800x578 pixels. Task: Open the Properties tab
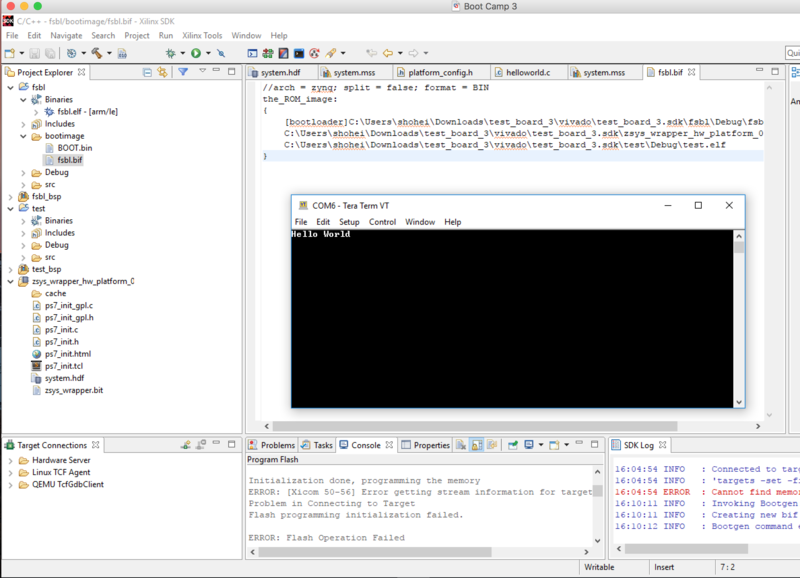point(426,445)
